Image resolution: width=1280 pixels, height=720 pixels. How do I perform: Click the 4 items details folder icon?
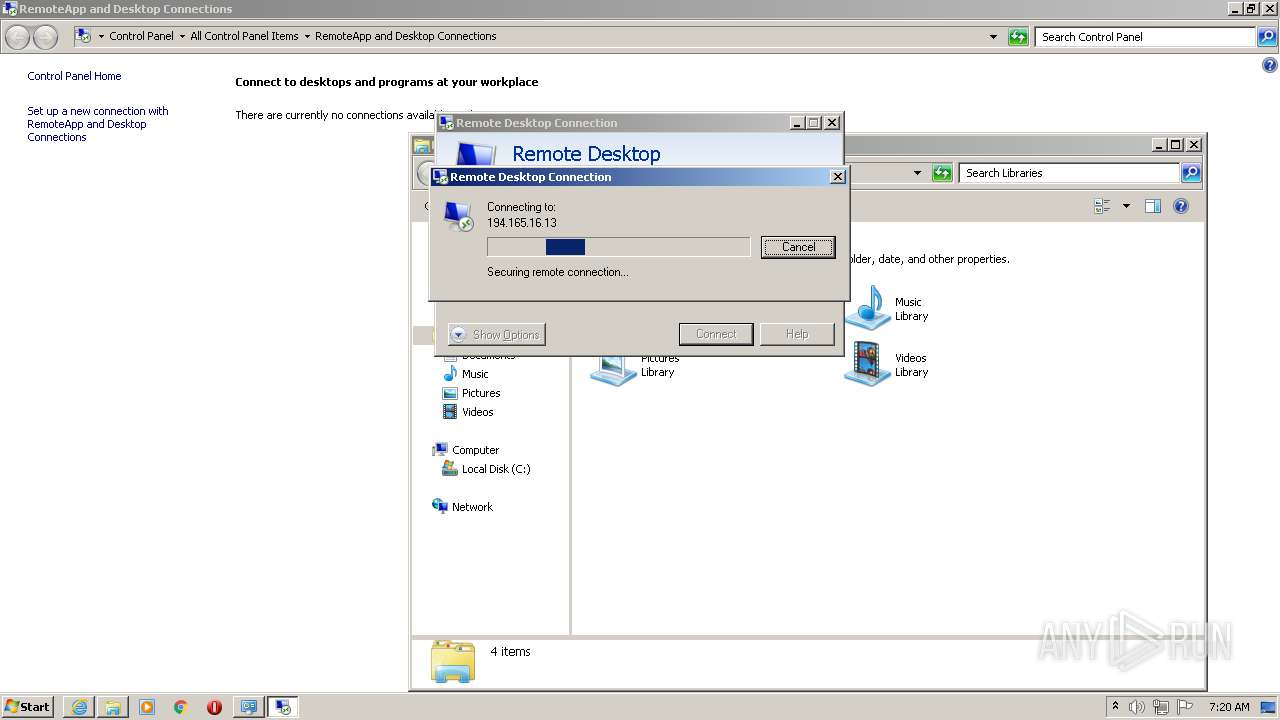pyautogui.click(x=453, y=661)
